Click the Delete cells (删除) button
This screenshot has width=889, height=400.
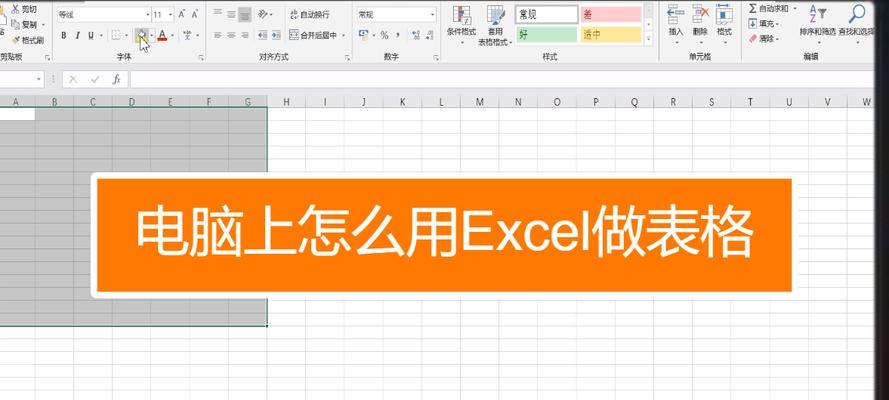point(700,23)
